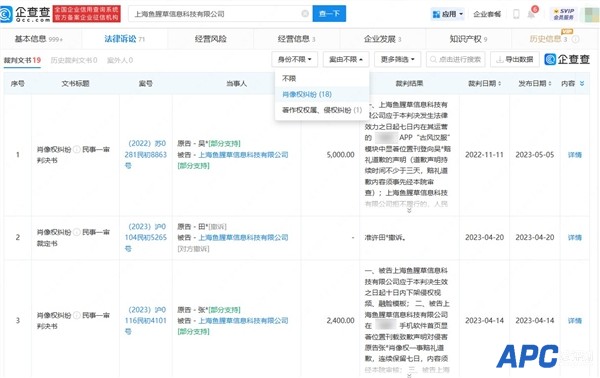Screen dimensions: 600x378
Task: Choose 肖像权纠纷 (18) in the menu
Action: point(322,94)
